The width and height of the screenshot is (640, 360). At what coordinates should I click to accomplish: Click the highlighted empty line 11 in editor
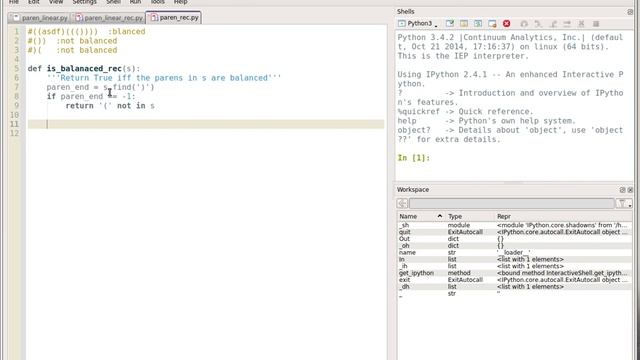206,124
